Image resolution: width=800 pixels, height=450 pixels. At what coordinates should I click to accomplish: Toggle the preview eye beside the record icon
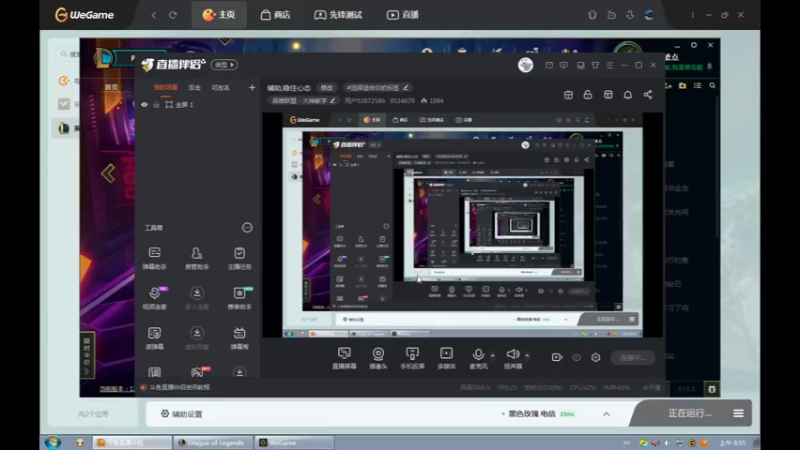click(577, 358)
